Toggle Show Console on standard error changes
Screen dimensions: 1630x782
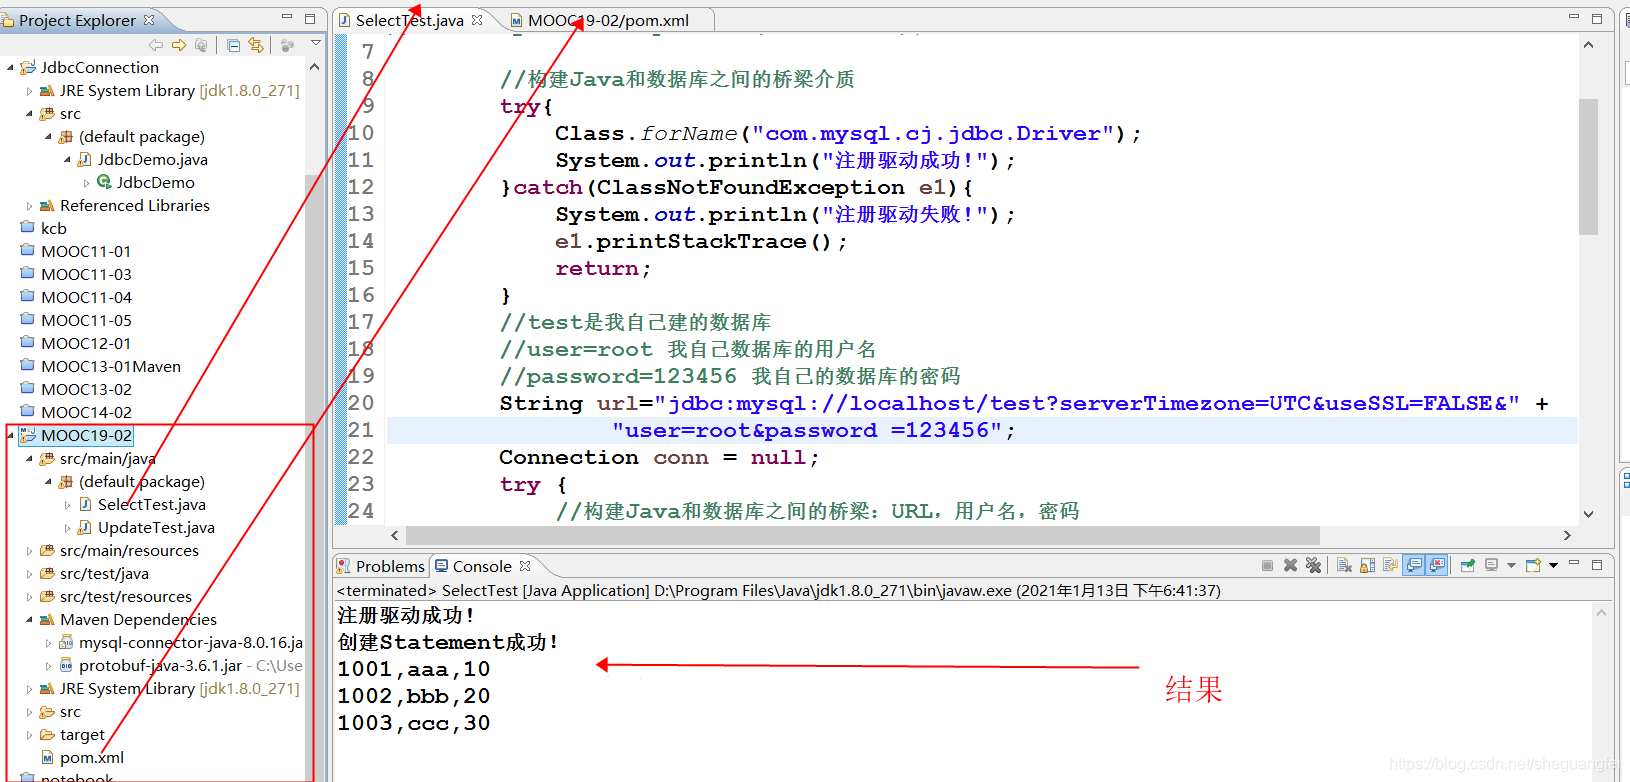[1437, 566]
